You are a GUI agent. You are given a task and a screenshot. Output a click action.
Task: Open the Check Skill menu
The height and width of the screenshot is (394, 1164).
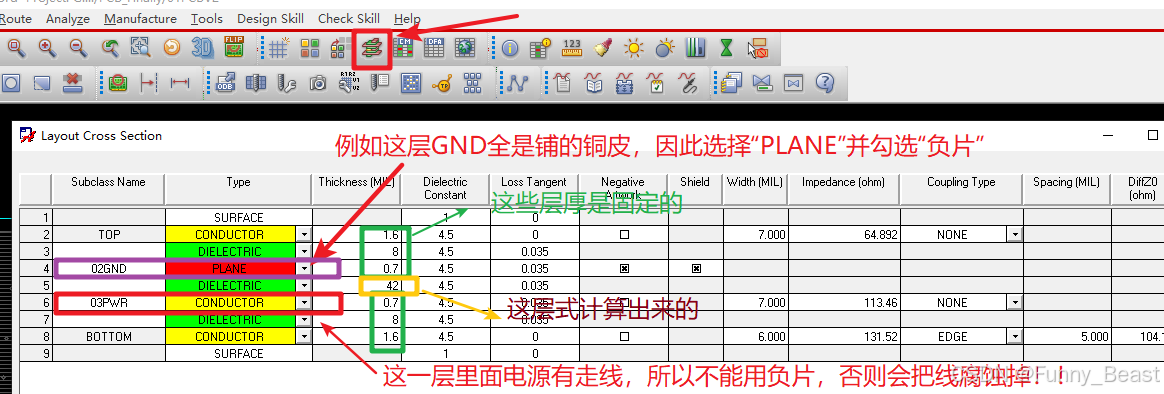[x=349, y=19]
